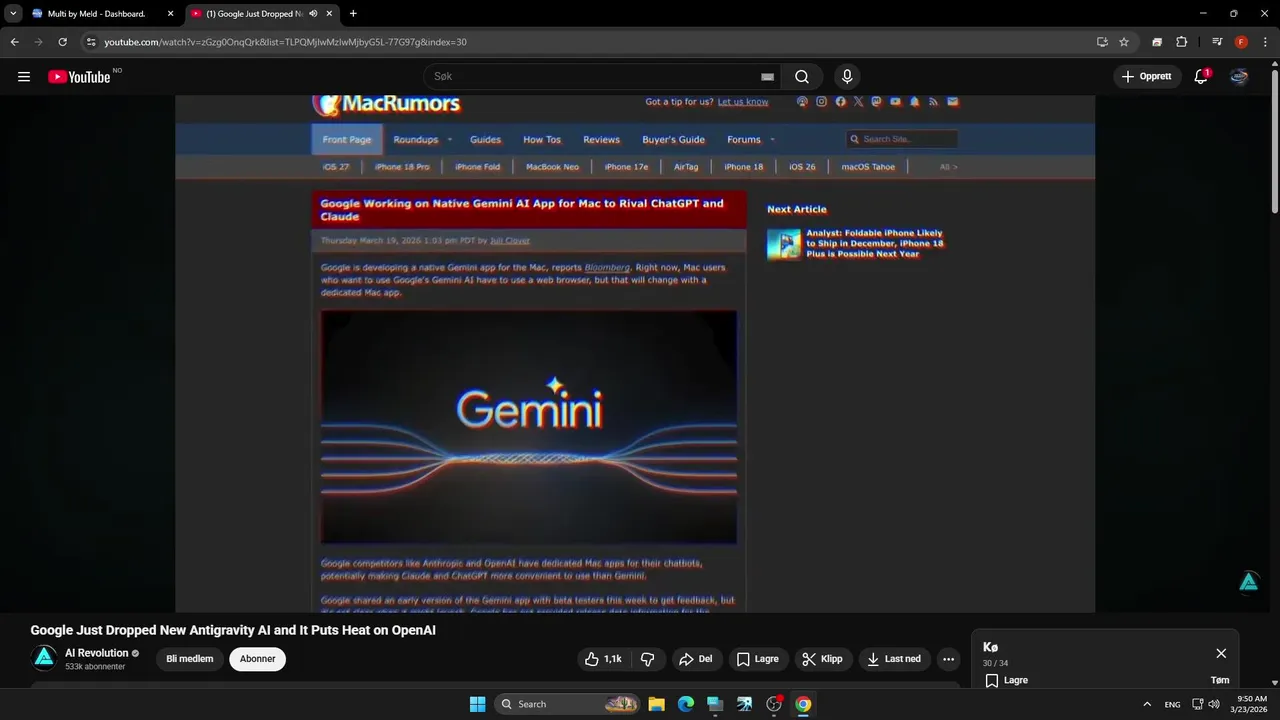Viewport: 1280px width, 720px height.
Task: Open the volume control in system tray
Action: 1214,704
